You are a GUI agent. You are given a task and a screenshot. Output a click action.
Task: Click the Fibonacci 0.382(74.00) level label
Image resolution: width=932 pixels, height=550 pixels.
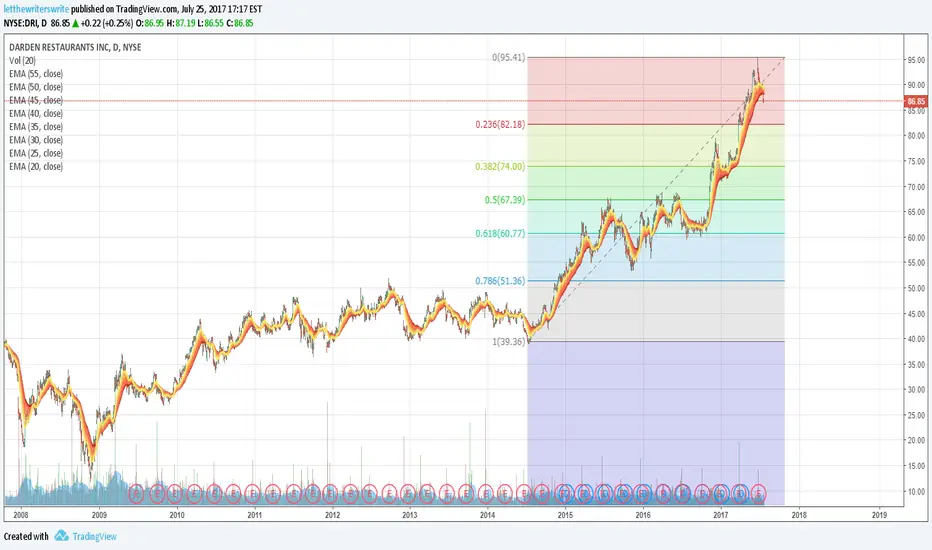tap(500, 166)
